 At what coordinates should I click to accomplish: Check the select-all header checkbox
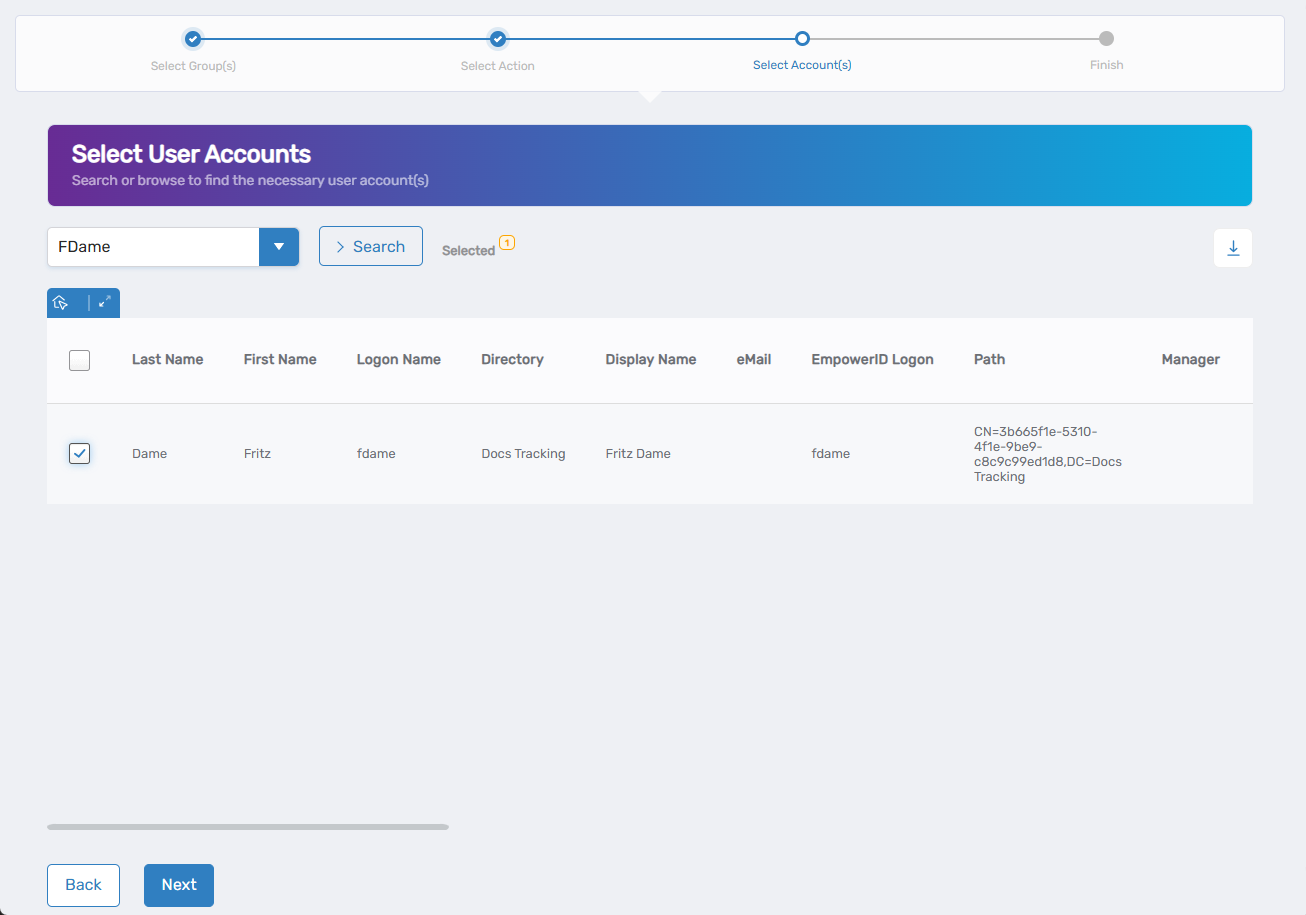point(79,360)
